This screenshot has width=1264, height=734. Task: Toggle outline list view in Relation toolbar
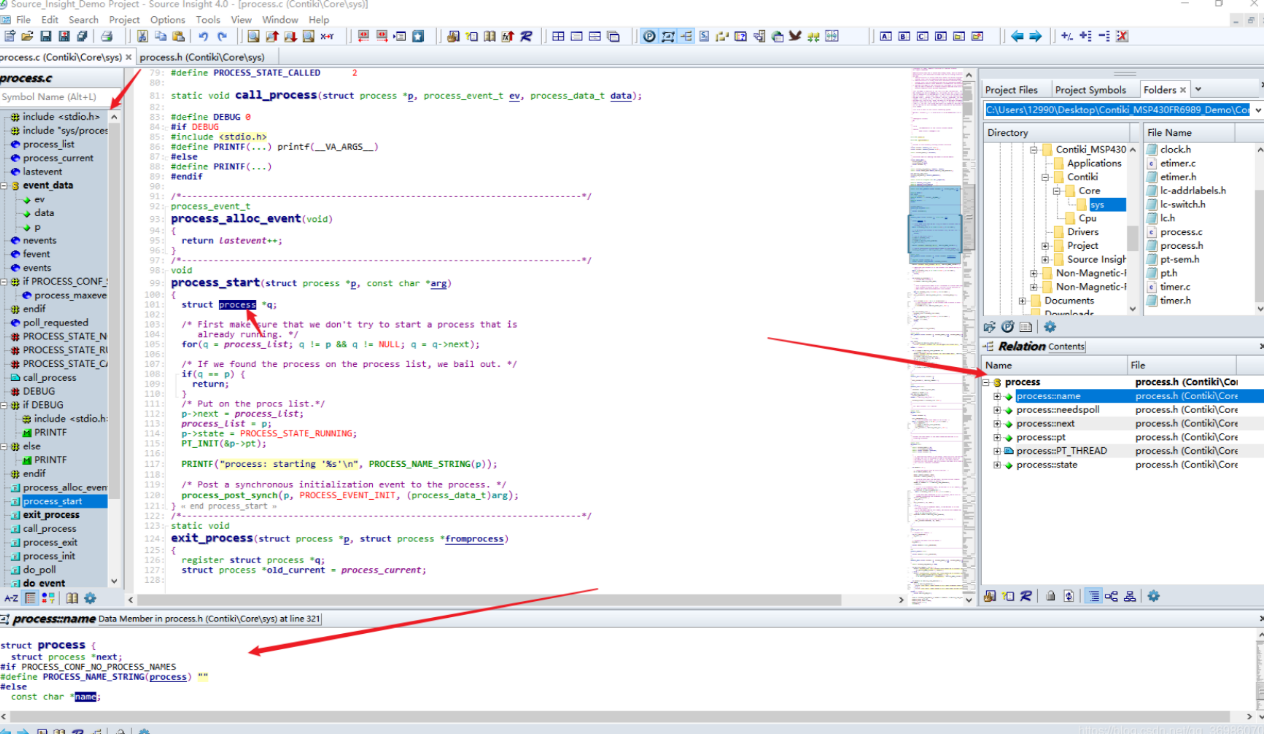(x=1093, y=596)
